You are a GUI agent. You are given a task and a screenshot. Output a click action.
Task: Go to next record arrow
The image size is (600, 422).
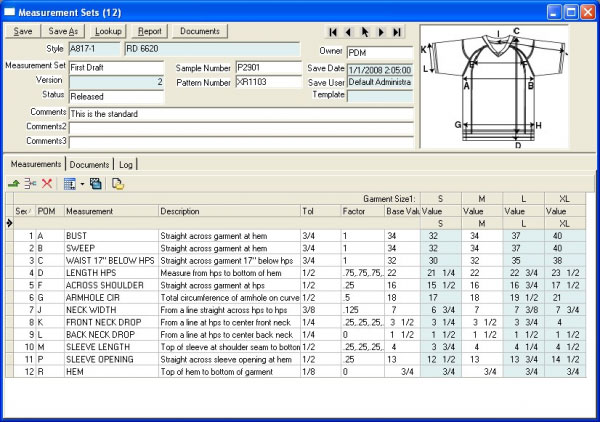tap(381, 32)
